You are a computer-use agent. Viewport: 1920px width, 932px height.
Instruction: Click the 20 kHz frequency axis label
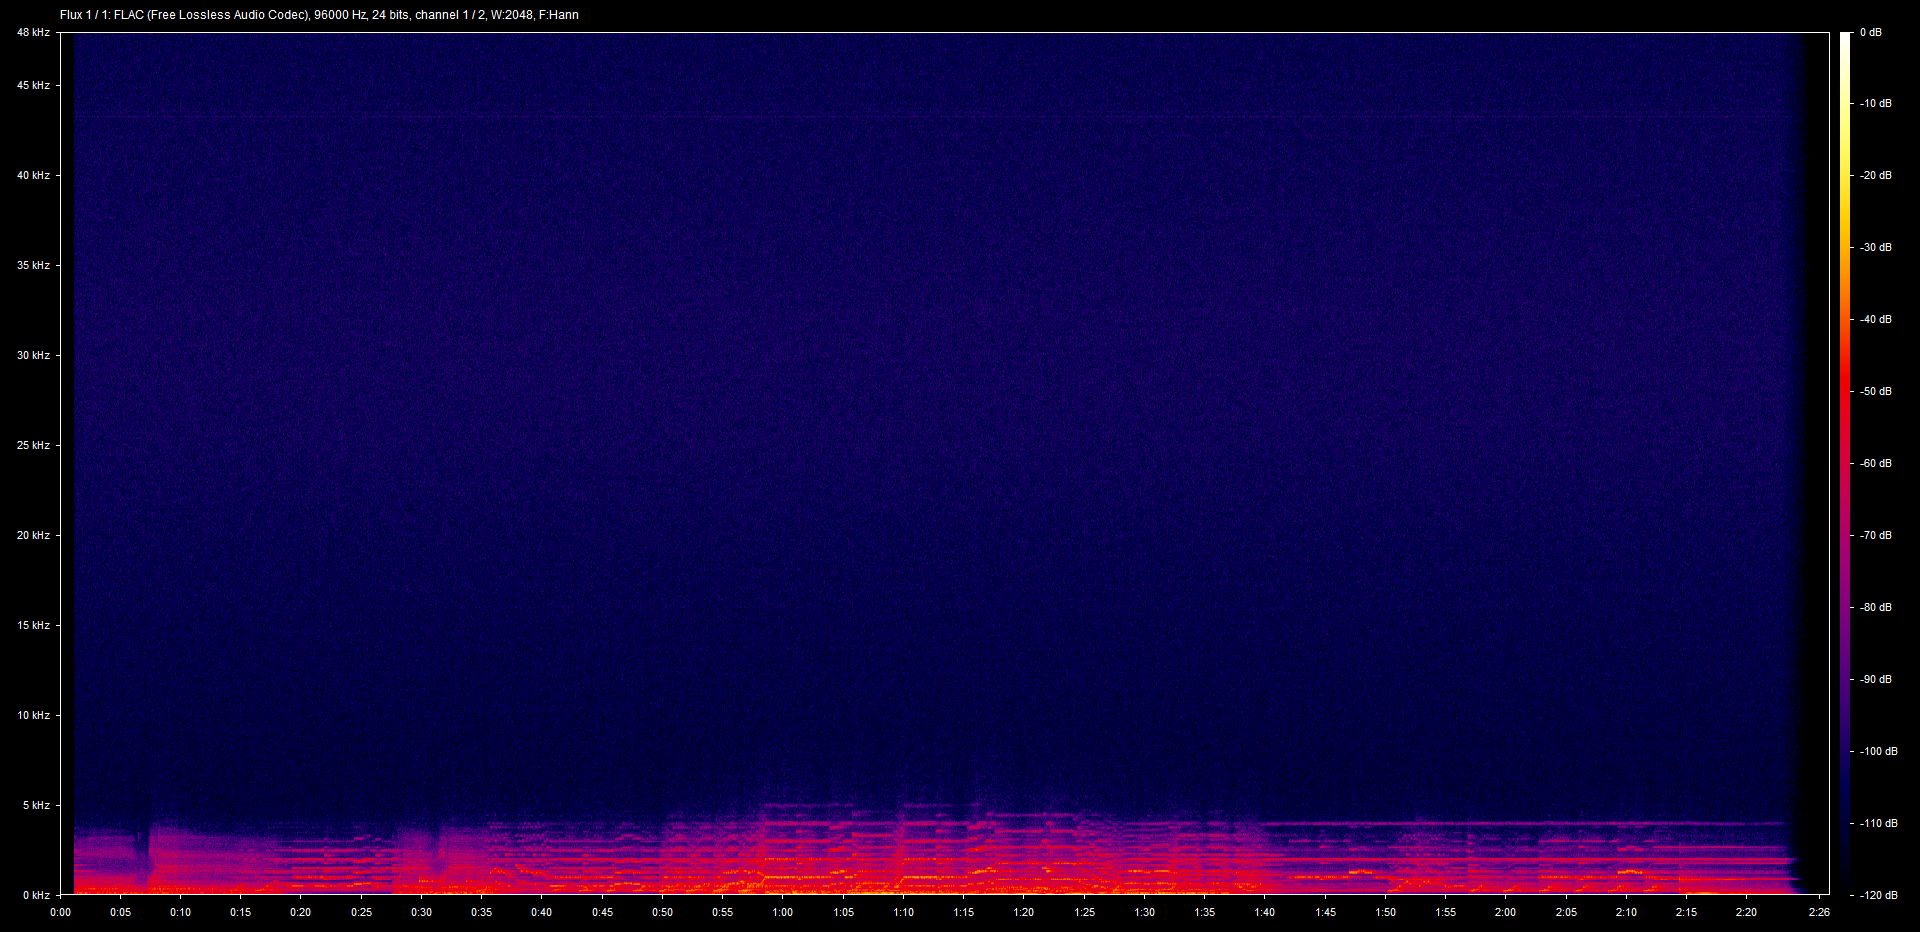point(33,535)
